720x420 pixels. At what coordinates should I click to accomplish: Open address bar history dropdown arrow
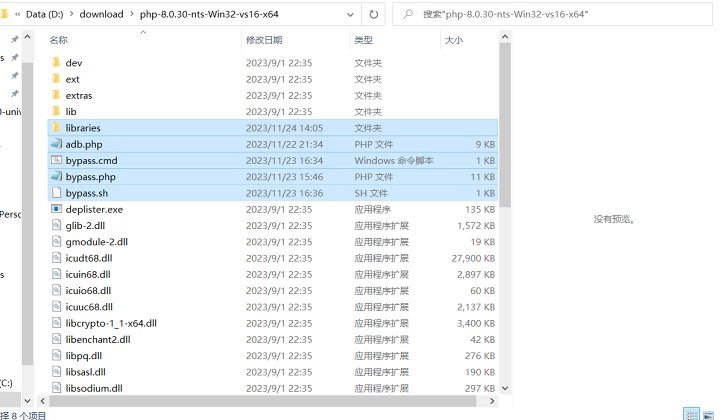point(347,15)
